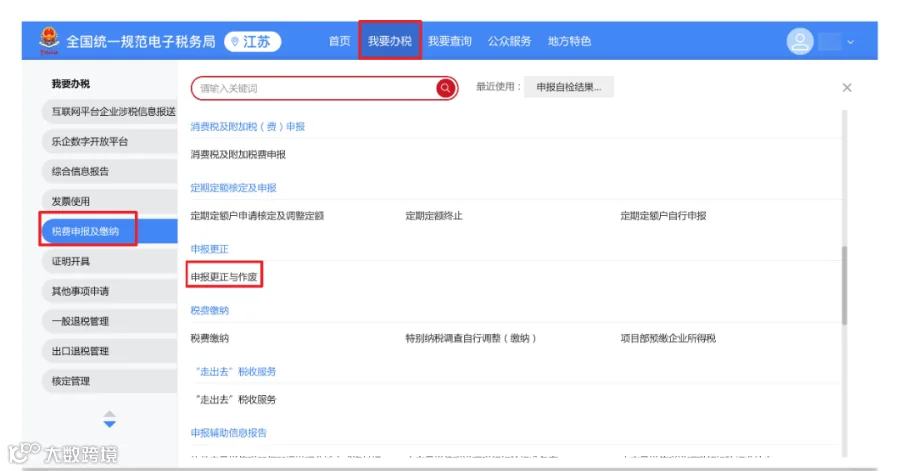Screen dimensions: 900x471
Task: Select 税费申报及缴纳 in sidebar
Action: point(110,231)
